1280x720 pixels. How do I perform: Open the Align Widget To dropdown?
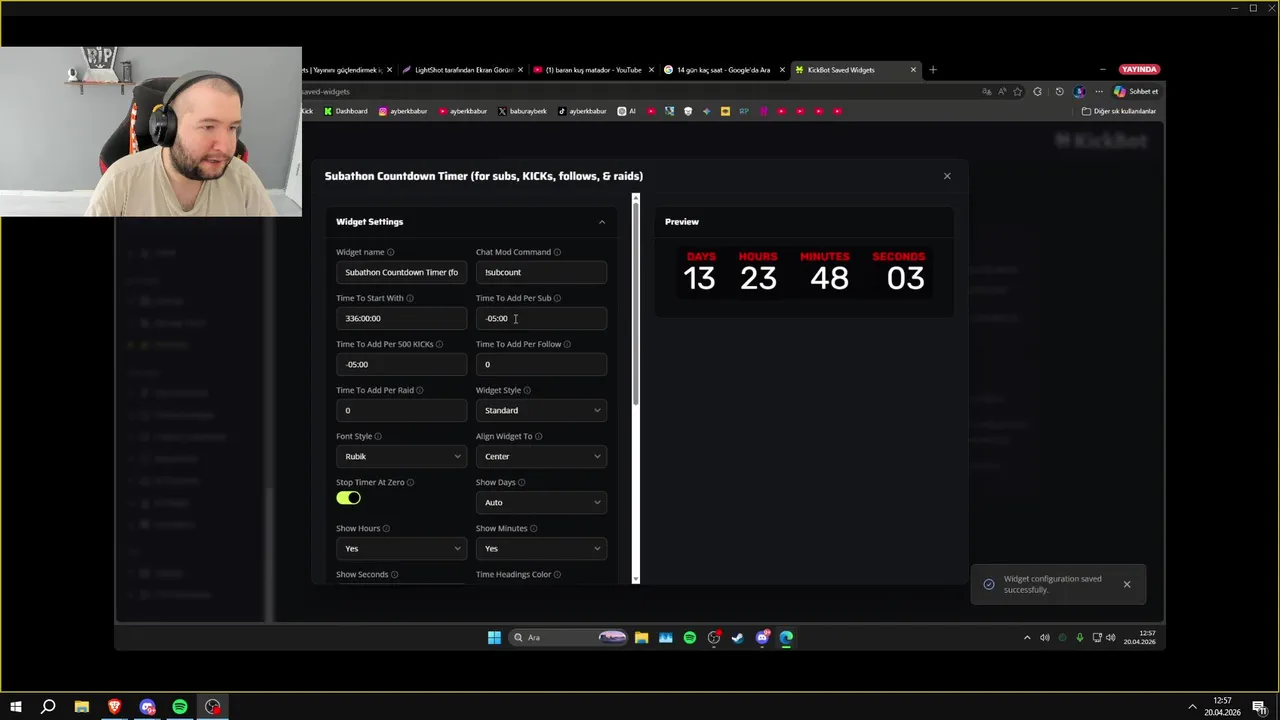tap(541, 456)
